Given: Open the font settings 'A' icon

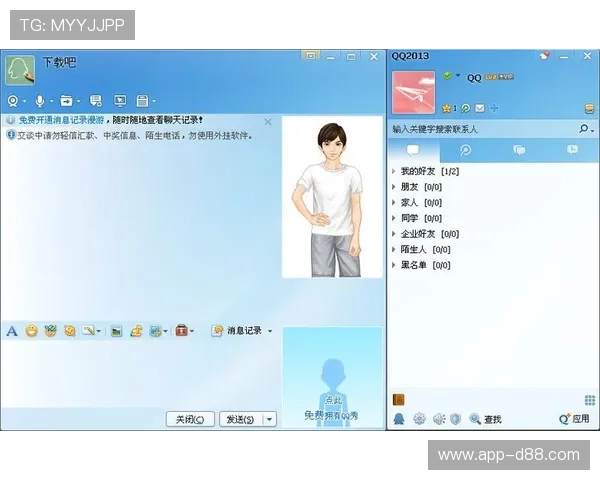Looking at the screenshot, I should pos(12,331).
